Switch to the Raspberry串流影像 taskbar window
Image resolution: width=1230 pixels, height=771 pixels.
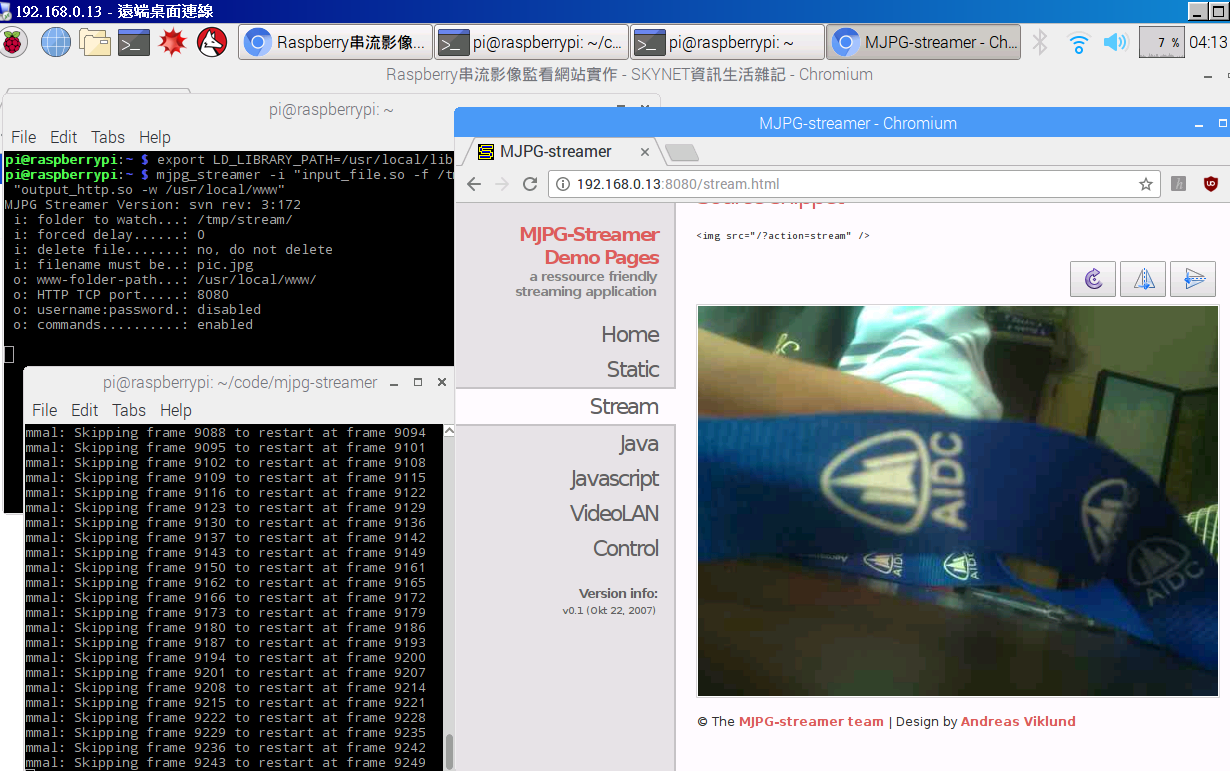335,43
